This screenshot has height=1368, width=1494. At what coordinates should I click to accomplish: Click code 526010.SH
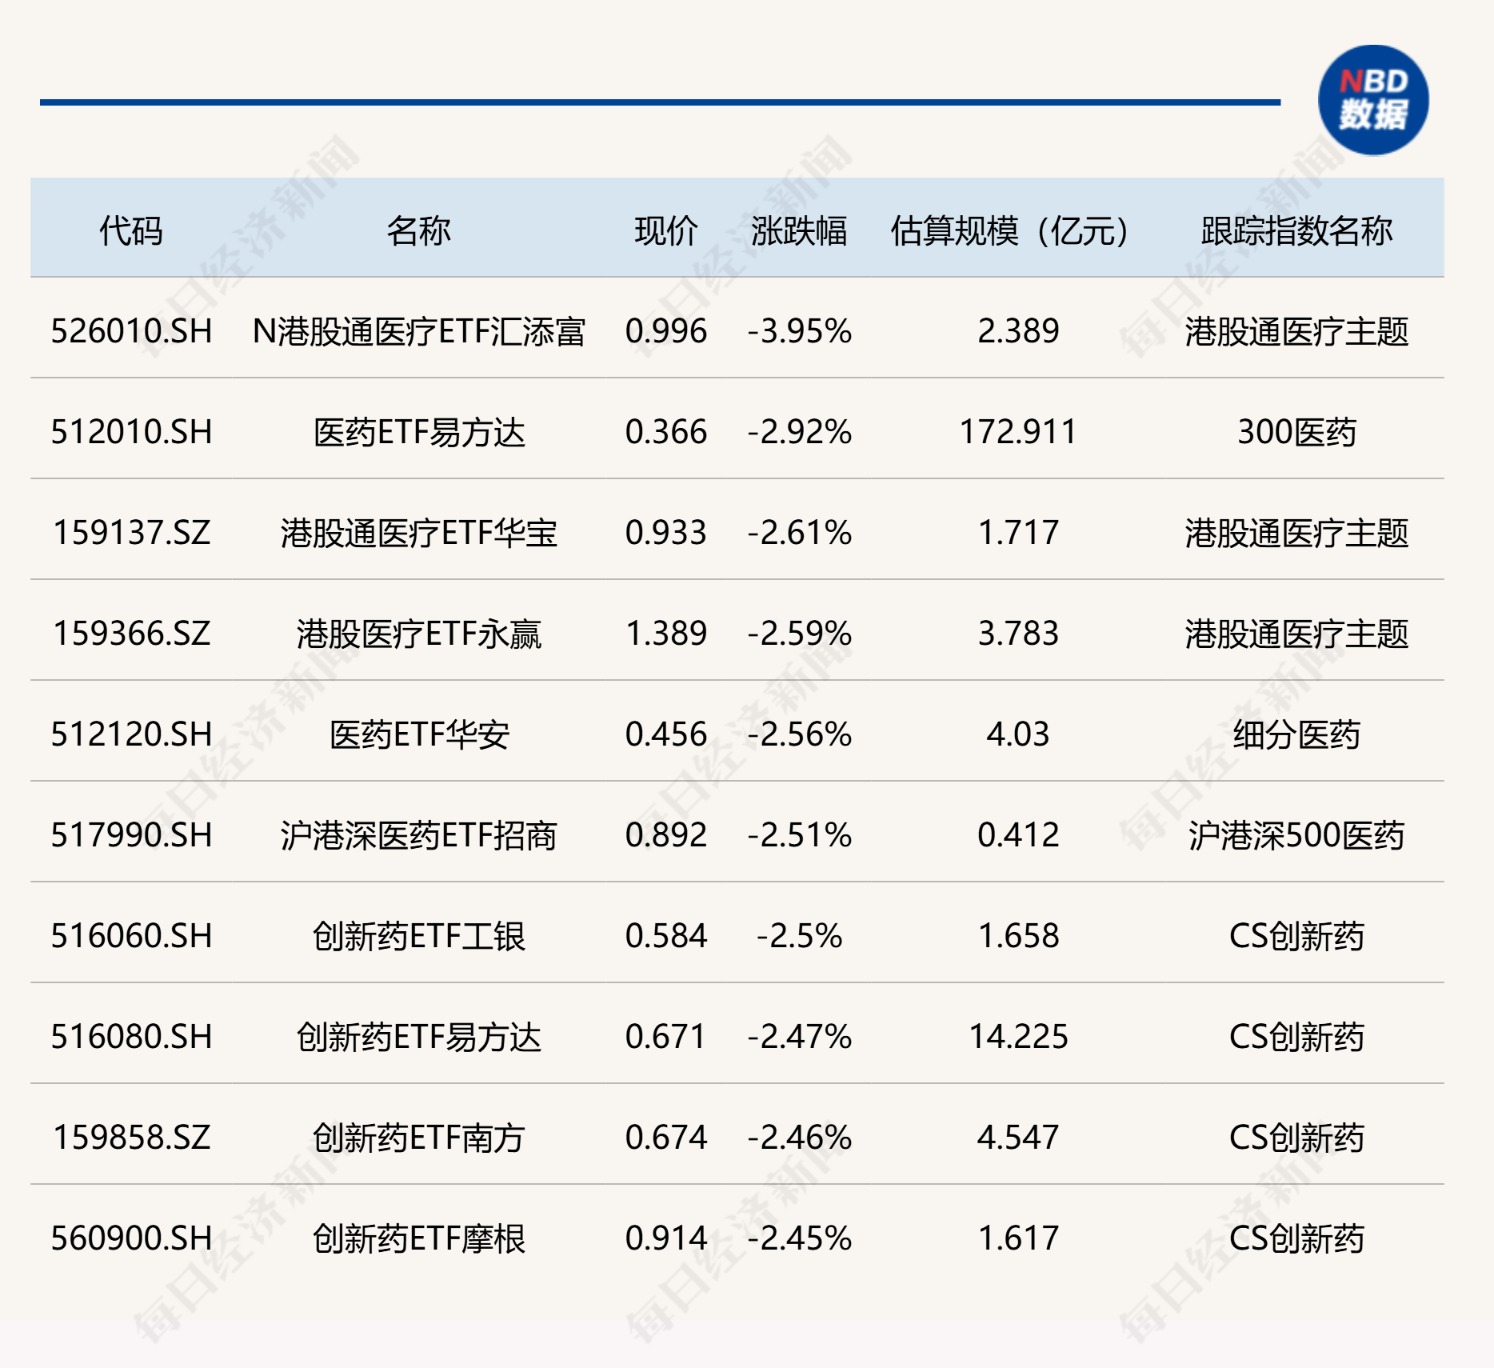click(132, 331)
